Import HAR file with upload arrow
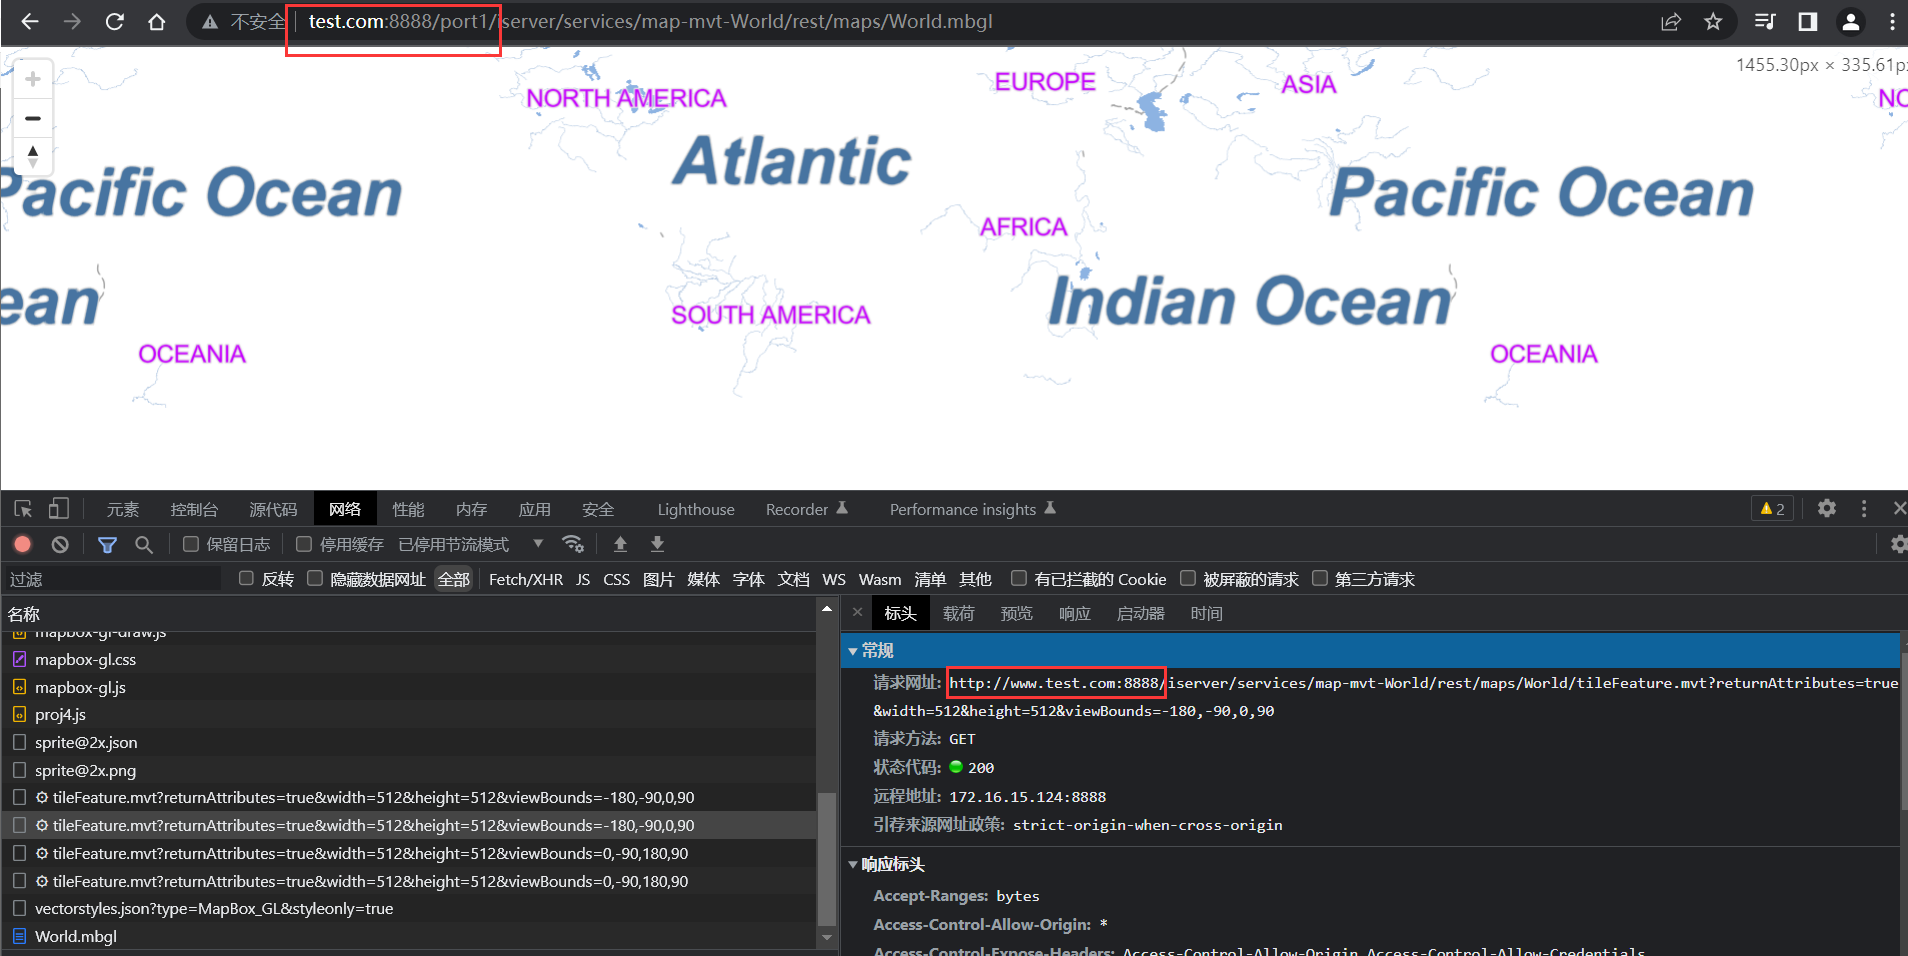This screenshot has width=1908, height=956. coord(620,544)
